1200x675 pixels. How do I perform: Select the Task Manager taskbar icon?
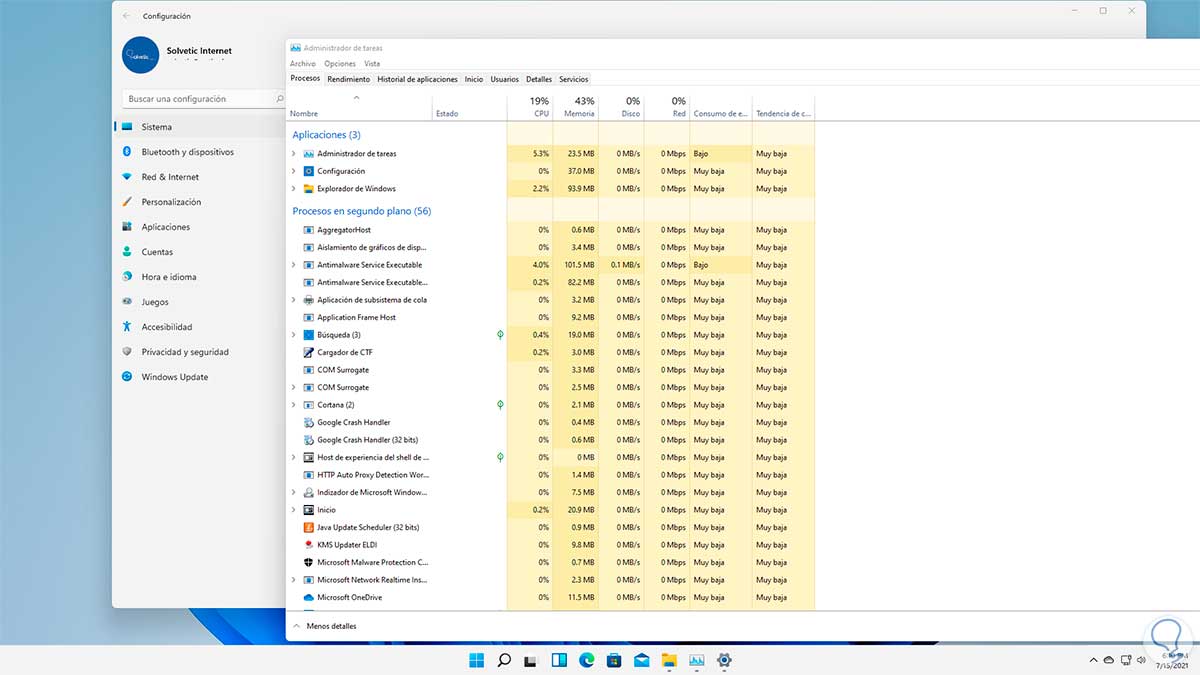pyautogui.click(x=697, y=660)
